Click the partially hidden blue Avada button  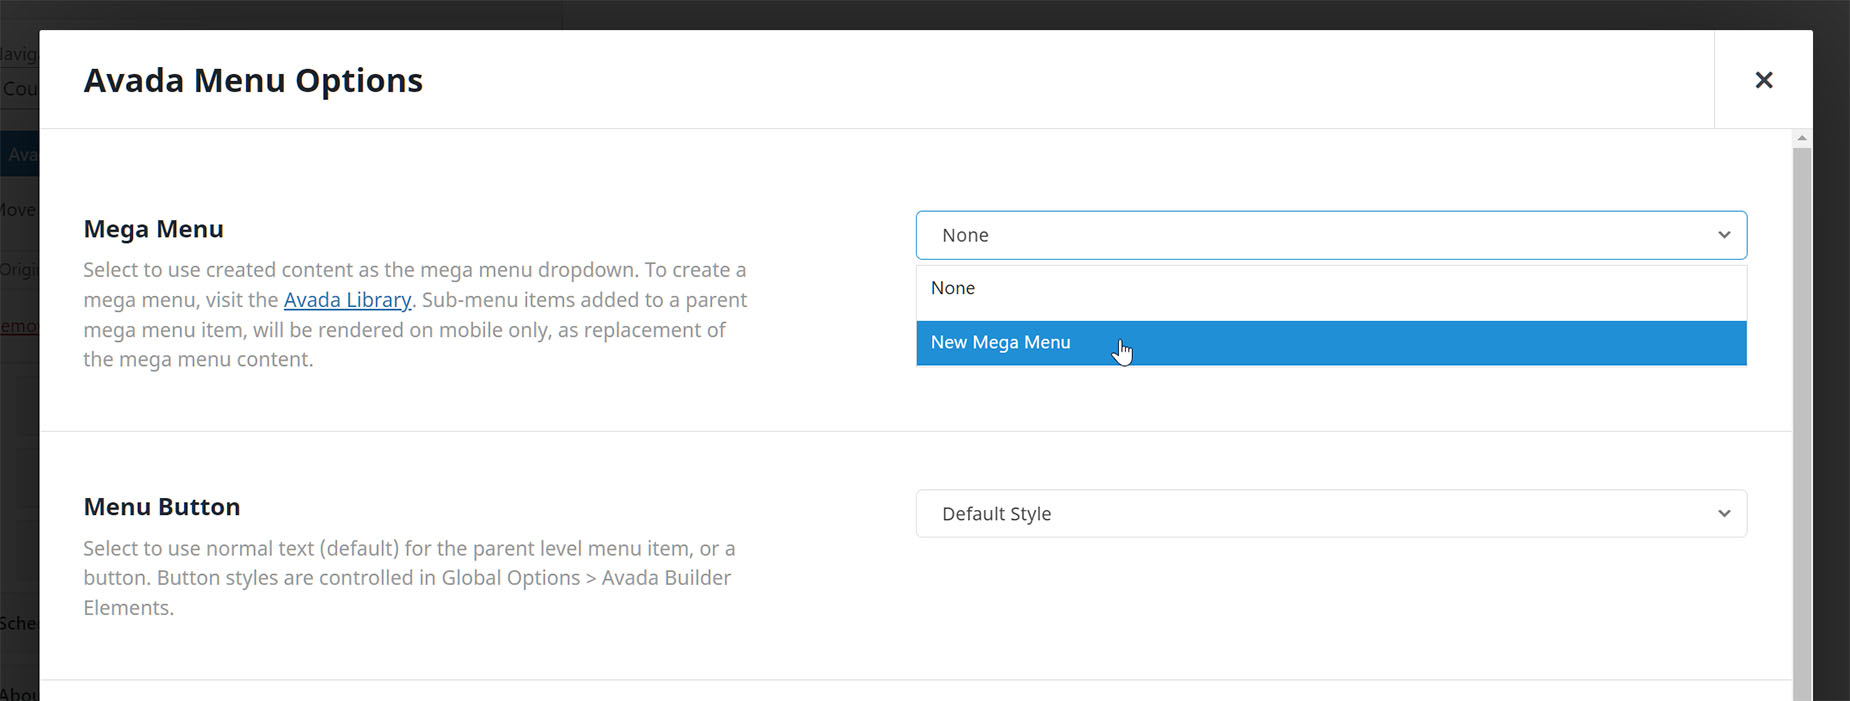pos(20,154)
